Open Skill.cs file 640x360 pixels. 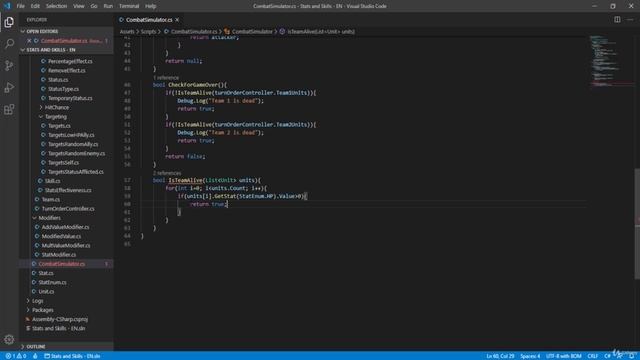(x=52, y=181)
